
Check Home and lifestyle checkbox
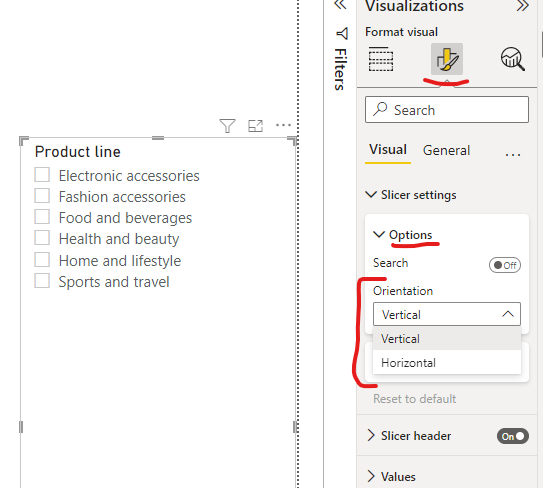click(x=42, y=260)
